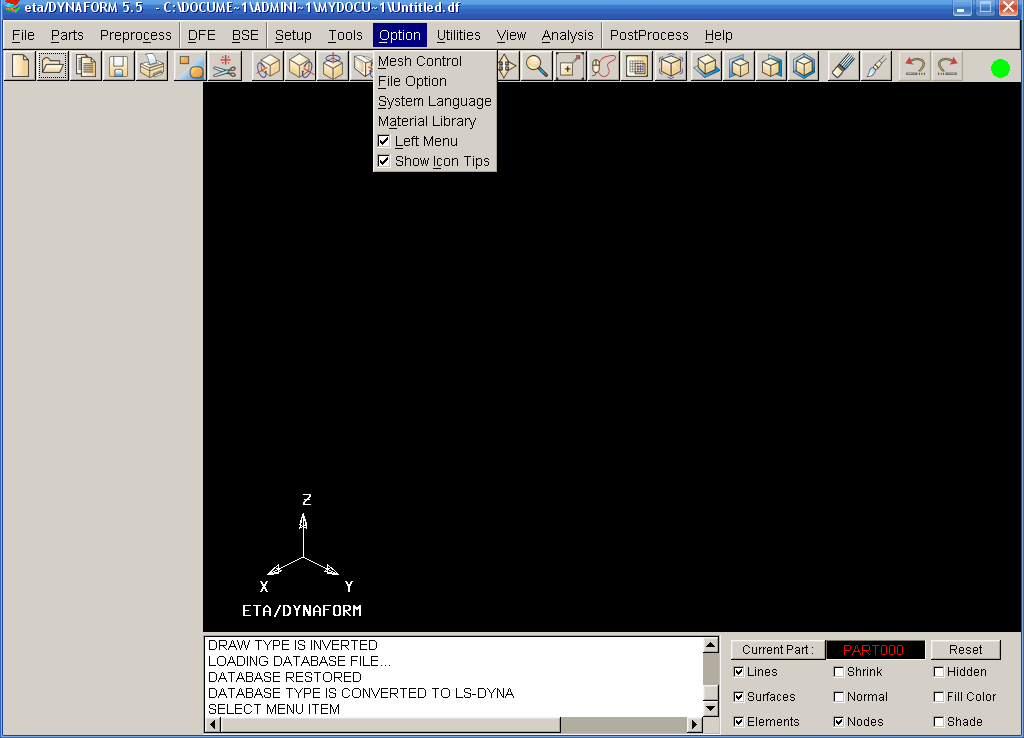
Task: Click the message log scroll left arrow
Action: pos(213,724)
